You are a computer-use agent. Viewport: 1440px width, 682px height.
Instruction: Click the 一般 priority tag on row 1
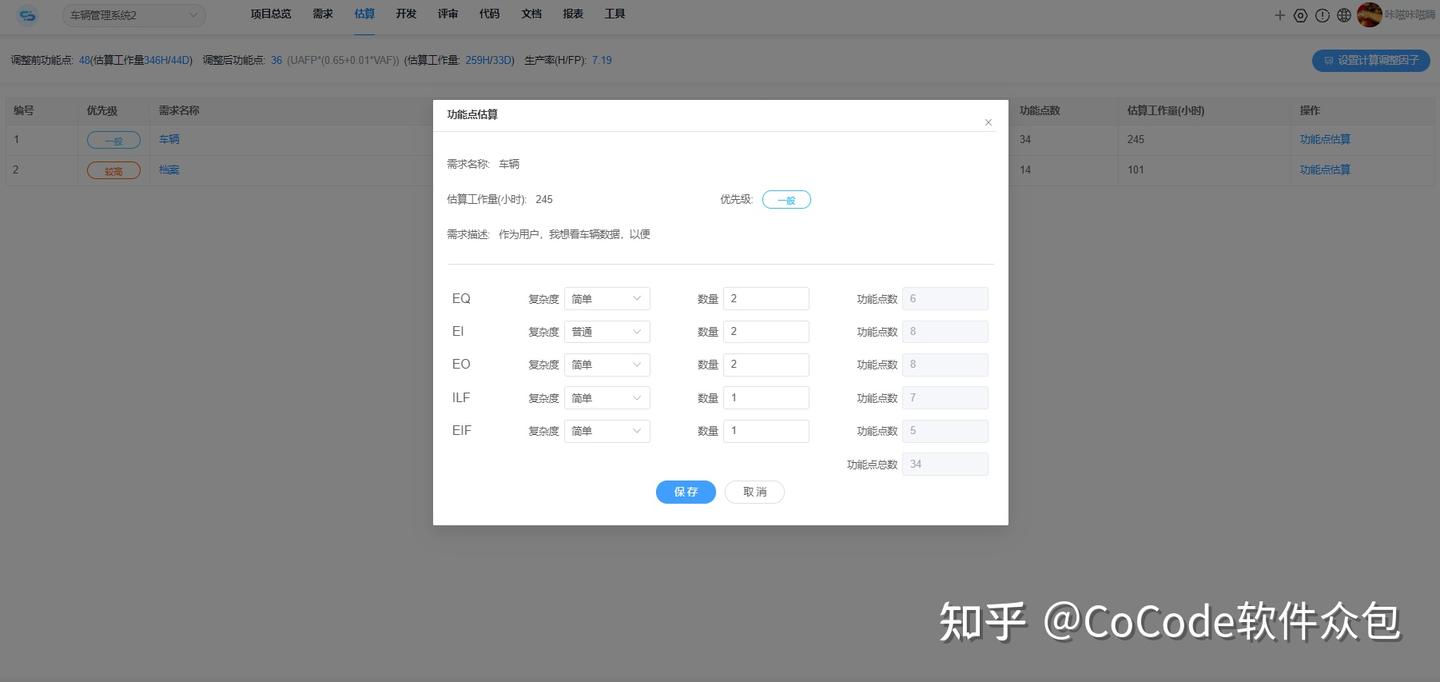pyautogui.click(x=113, y=140)
